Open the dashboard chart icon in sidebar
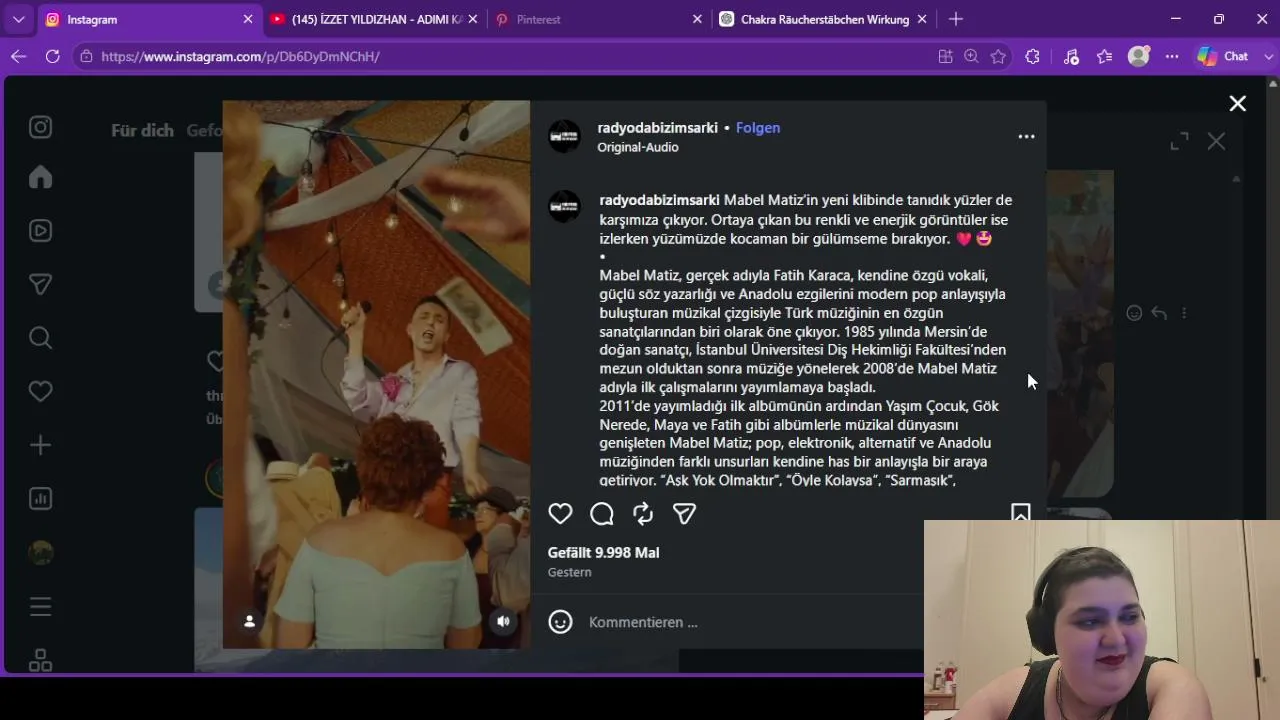 tap(40, 498)
